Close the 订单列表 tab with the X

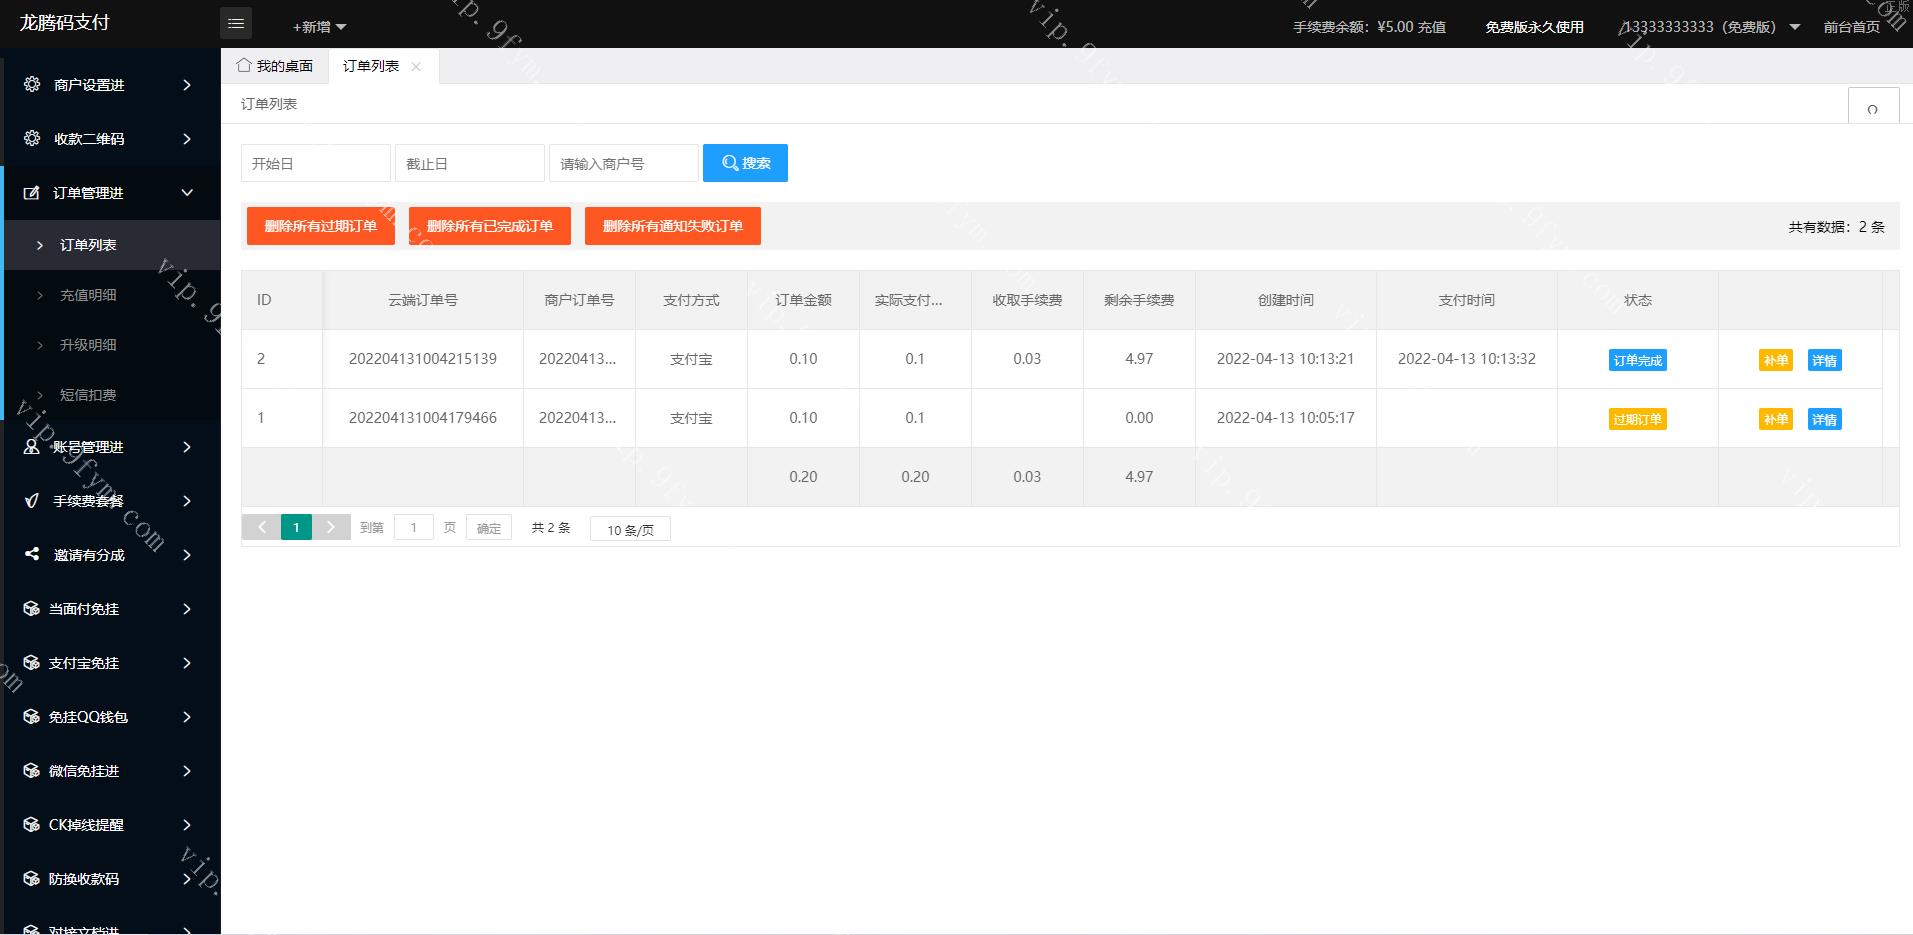point(416,67)
